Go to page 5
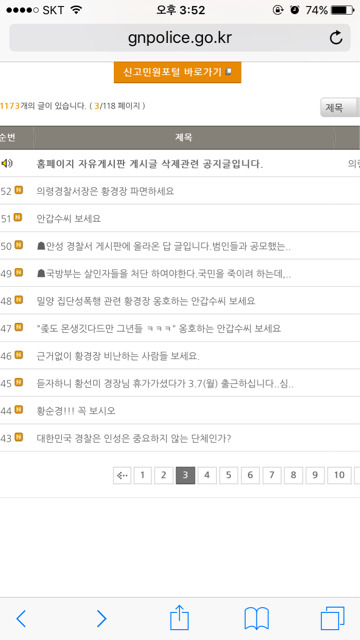Viewport: 360px width, 640px height. pyautogui.click(x=229, y=475)
